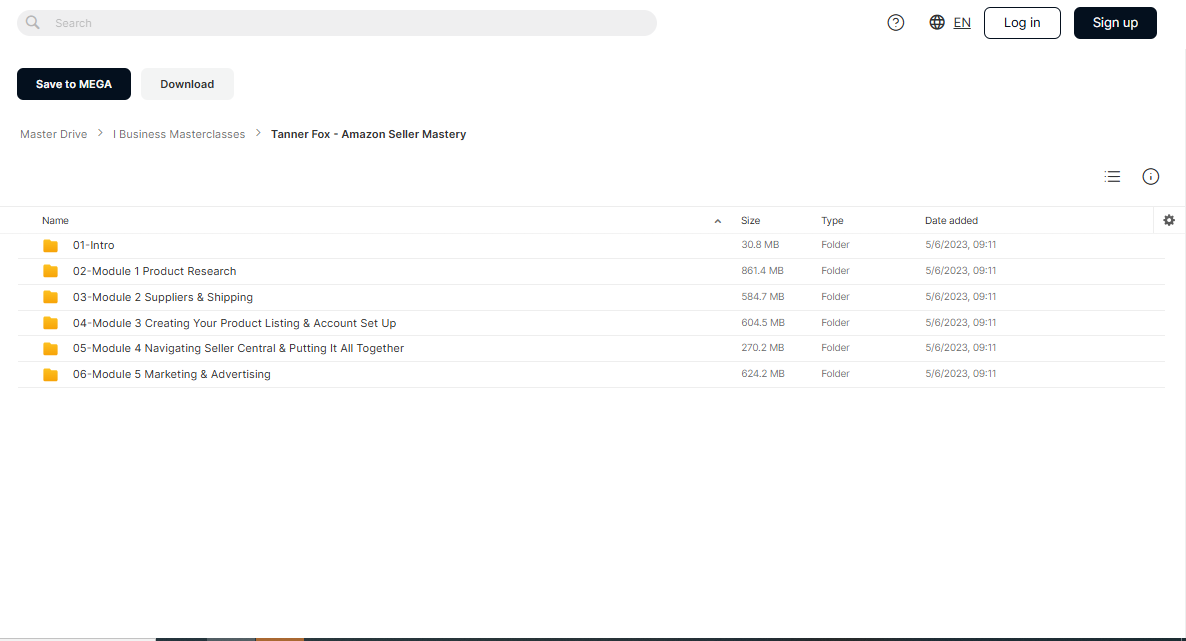Focus the Search input field

coord(337,23)
